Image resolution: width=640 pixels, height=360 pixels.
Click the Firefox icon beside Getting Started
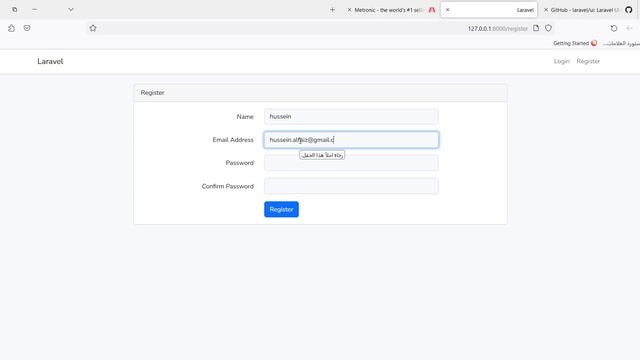coord(594,43)
